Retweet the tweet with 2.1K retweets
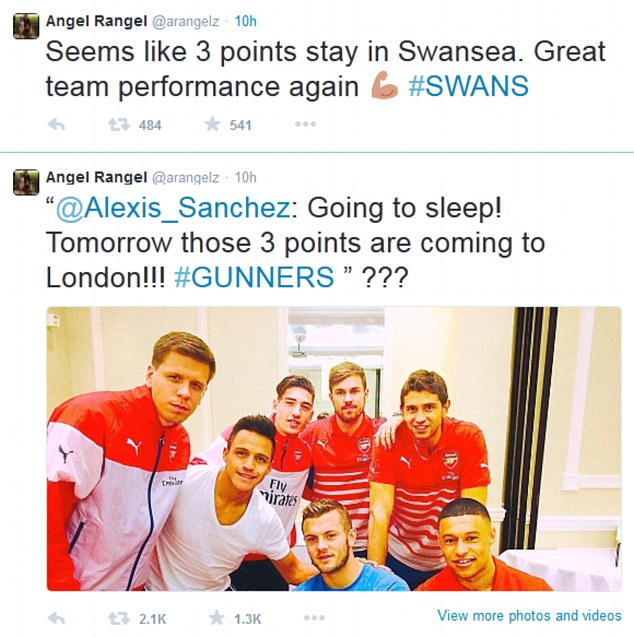The width and height of the screenshot is (634, 638). (x=119, y=619)
